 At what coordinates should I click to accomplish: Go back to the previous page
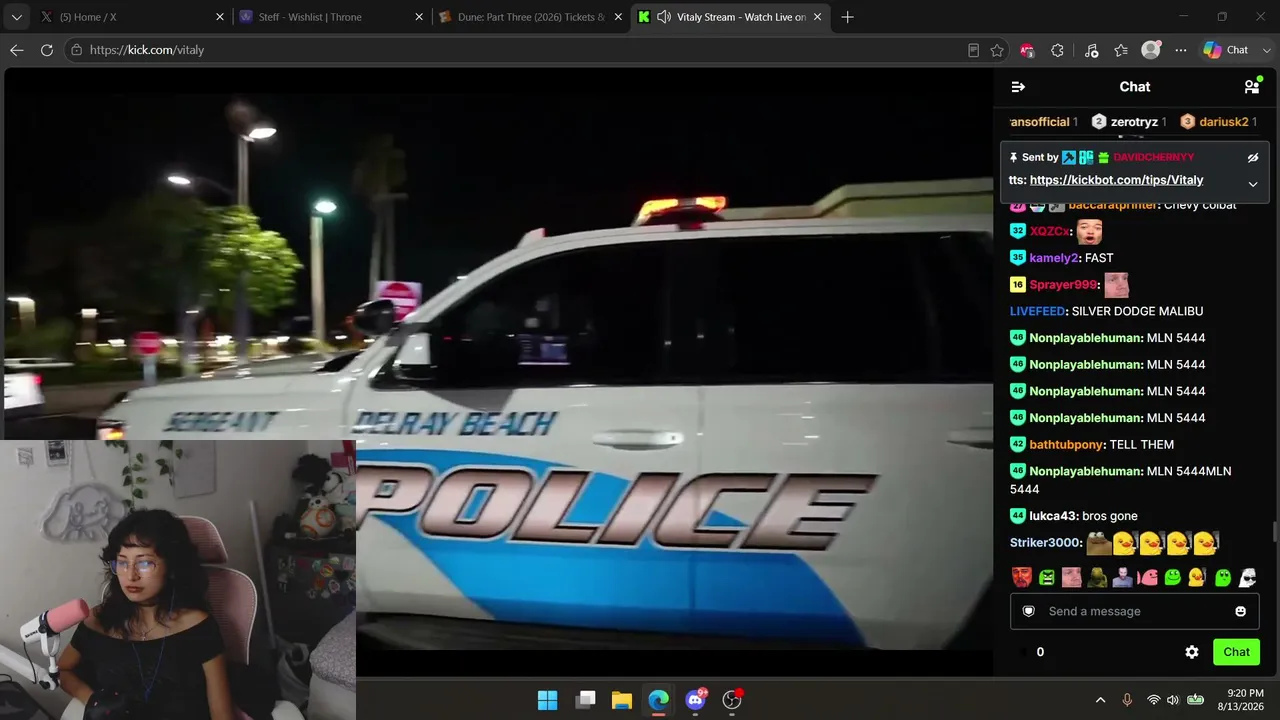pyautogui.click(x=17, y=50)
